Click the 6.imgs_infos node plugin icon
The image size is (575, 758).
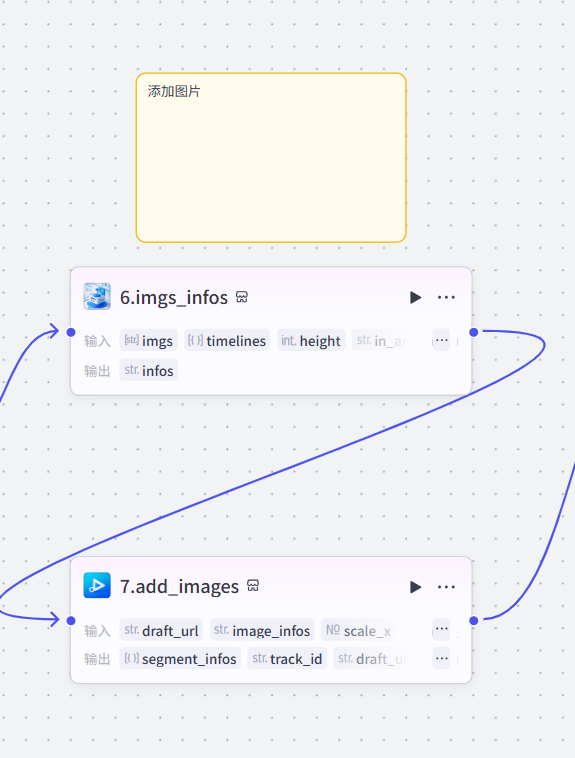click(x=97, y=296)
